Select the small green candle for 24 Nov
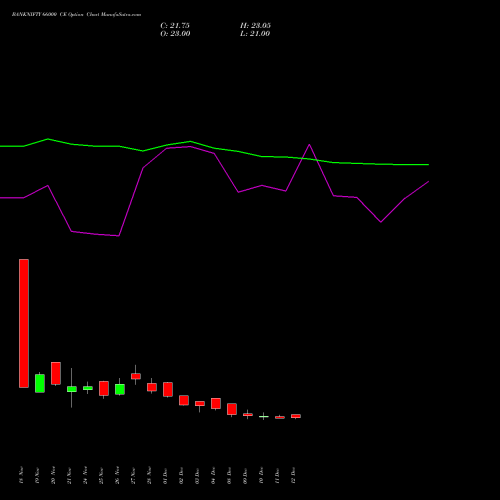The height and width of the screenshot is (500, 500). point(88,388)
